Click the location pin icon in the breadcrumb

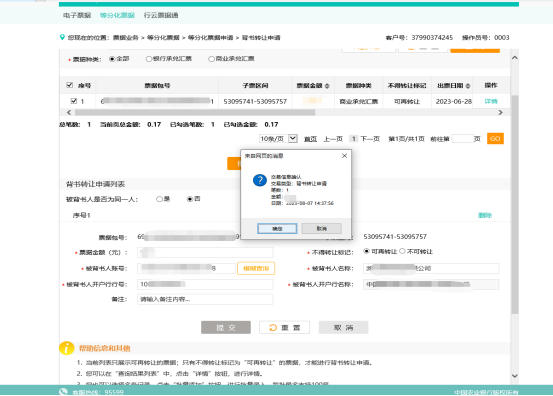[62, 37]
